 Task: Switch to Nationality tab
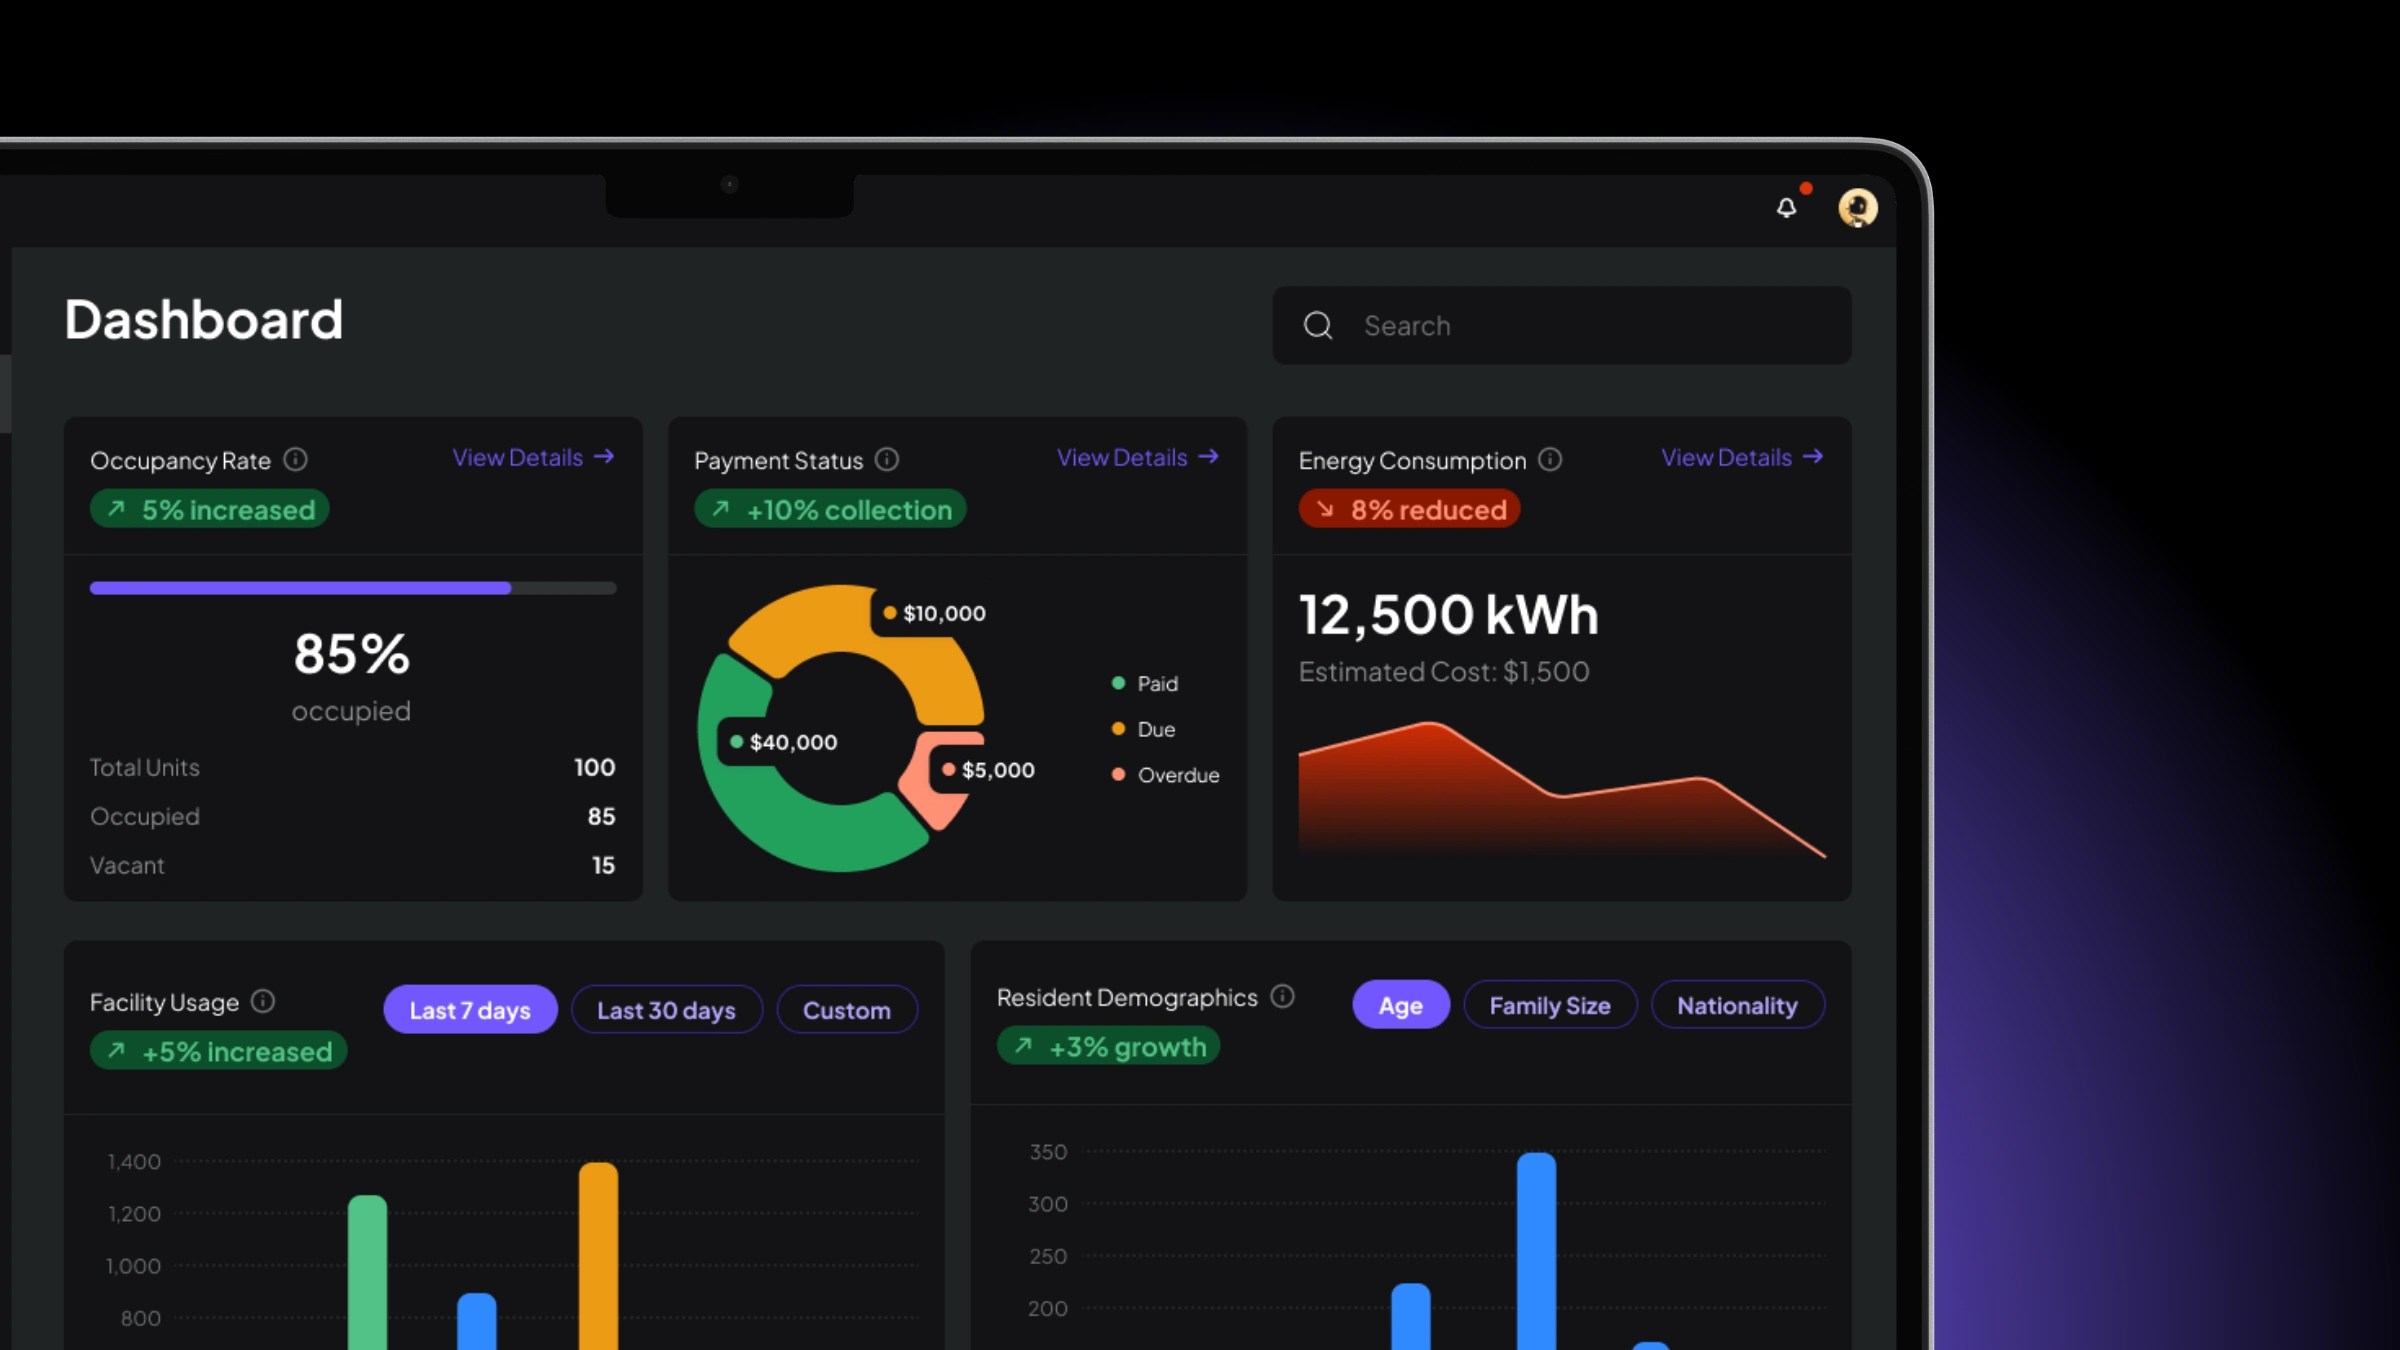pyautogui.click(x=1737, y=1005)
